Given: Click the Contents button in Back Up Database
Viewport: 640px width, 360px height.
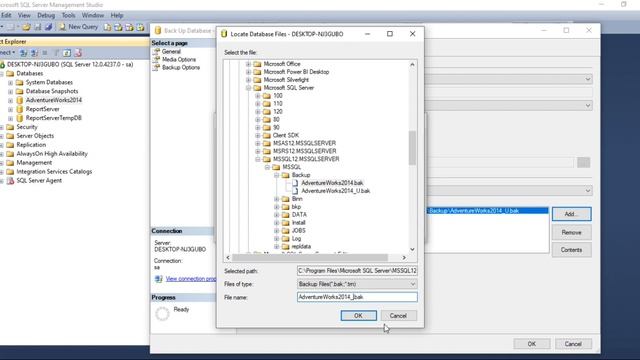Looking at the screenshot, I should (571, 250).
